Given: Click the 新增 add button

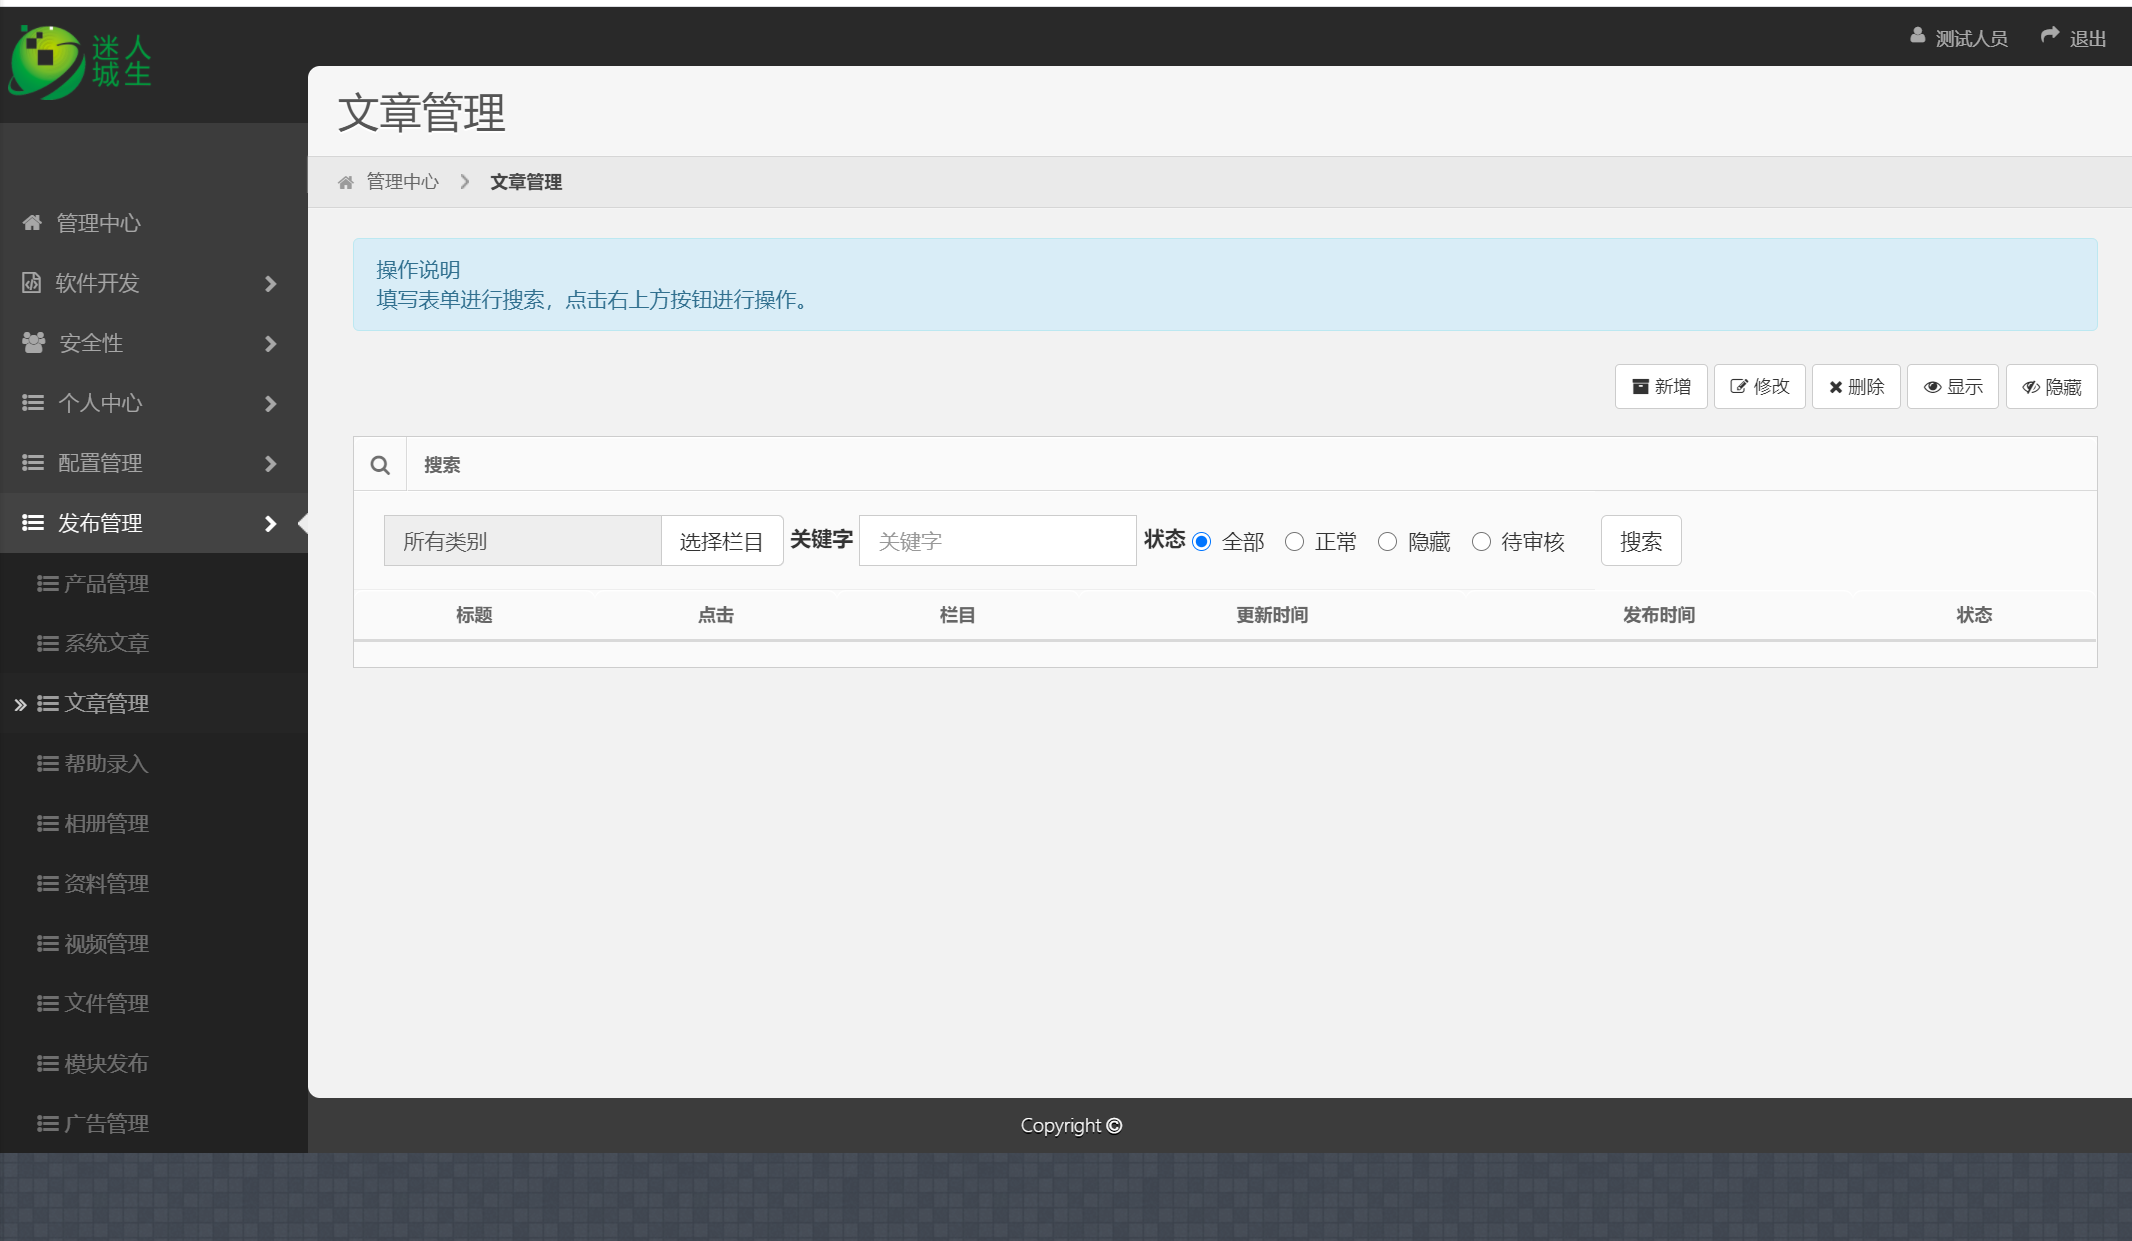Looking at the screenshot, I should pyautogui.click(x=1661, y=387).
